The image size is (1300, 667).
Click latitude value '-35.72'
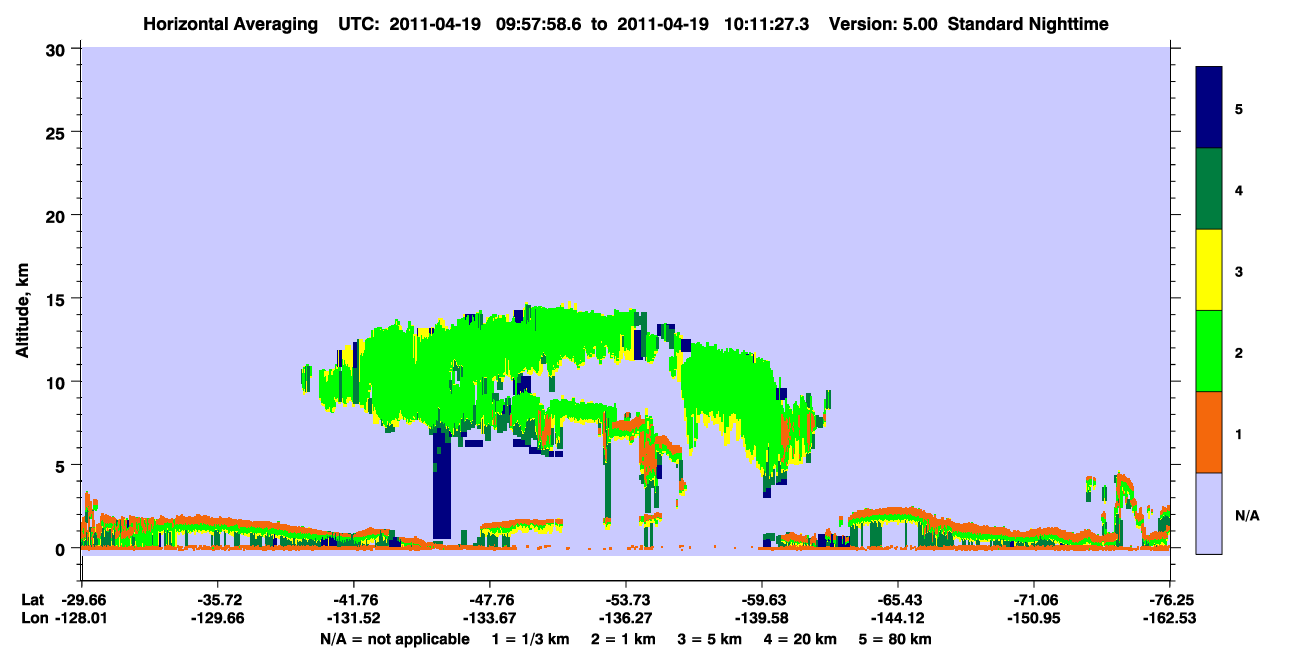217,599
